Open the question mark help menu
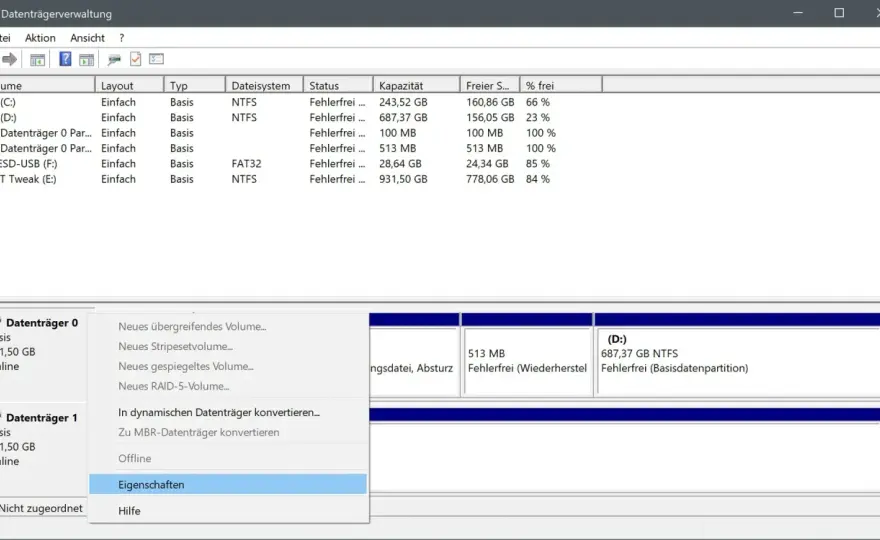The height and width of the screenshot is (540, 880). [x=121, y=38]
